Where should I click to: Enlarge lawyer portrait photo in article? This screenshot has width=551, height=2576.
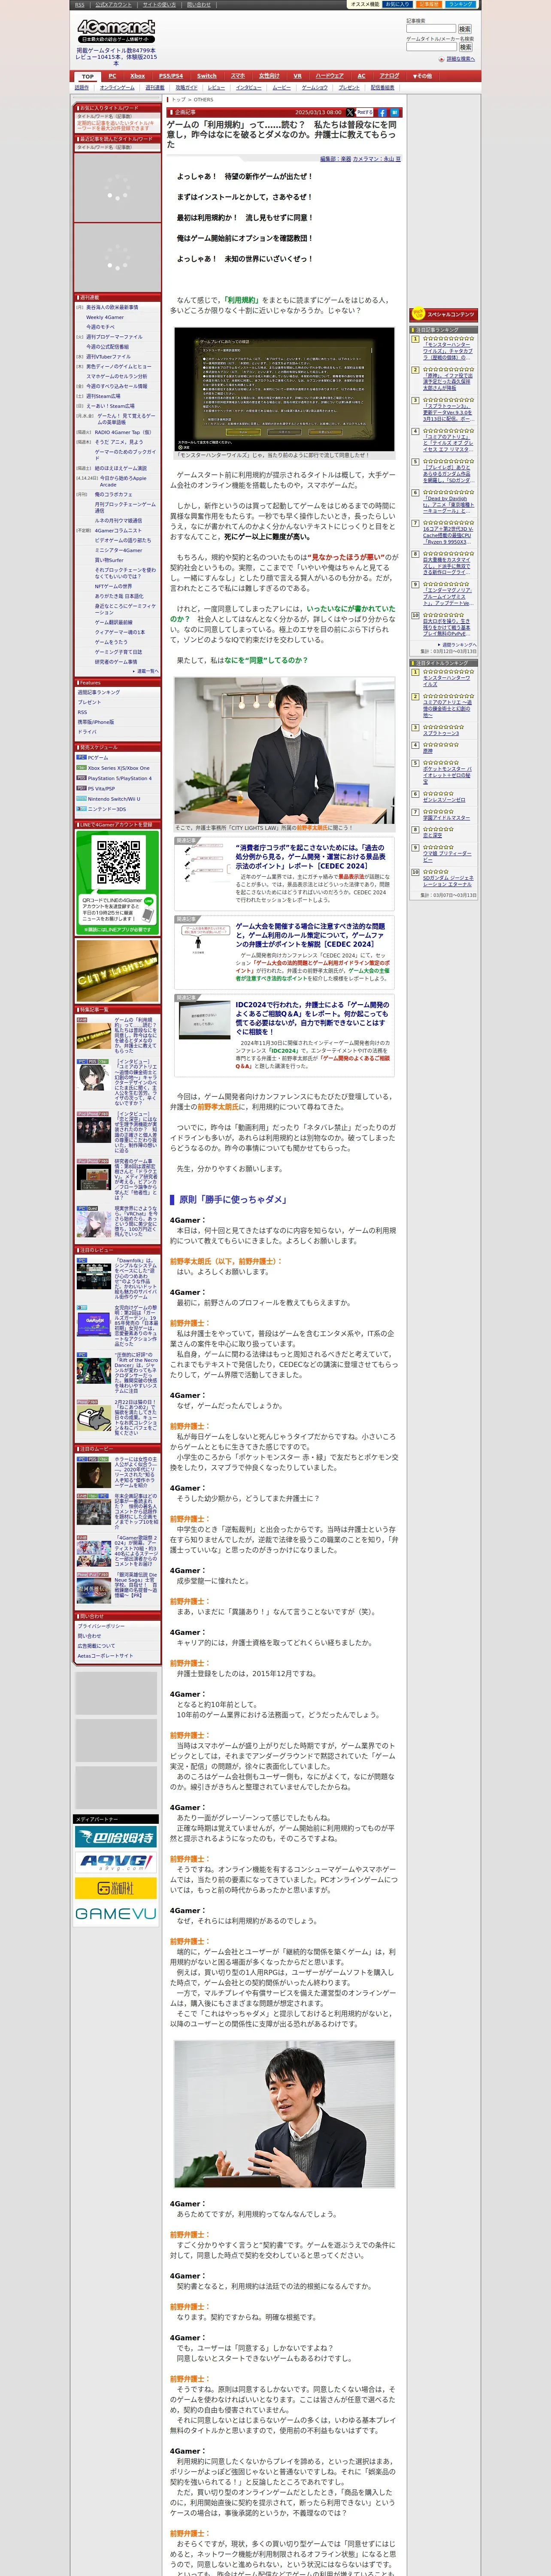pos(284,750)
